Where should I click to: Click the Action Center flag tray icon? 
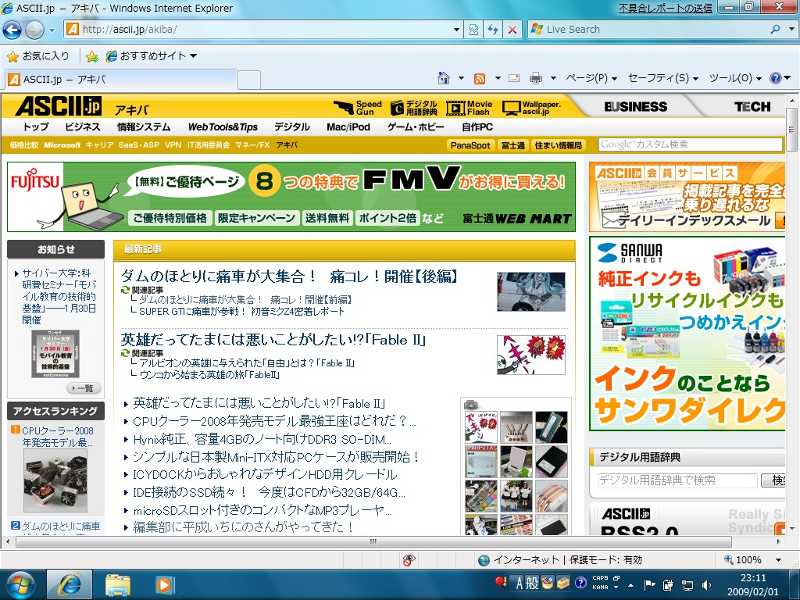coord(649,585)
